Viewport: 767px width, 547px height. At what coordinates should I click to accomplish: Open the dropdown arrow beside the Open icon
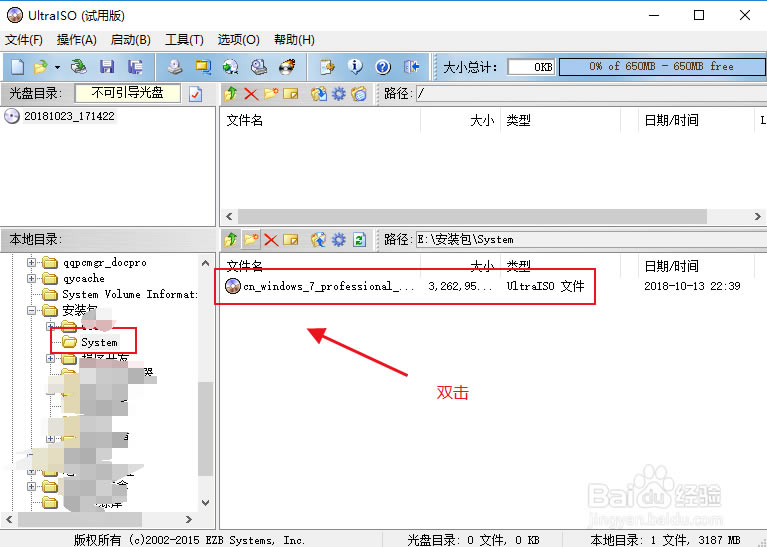click(58, 67)
